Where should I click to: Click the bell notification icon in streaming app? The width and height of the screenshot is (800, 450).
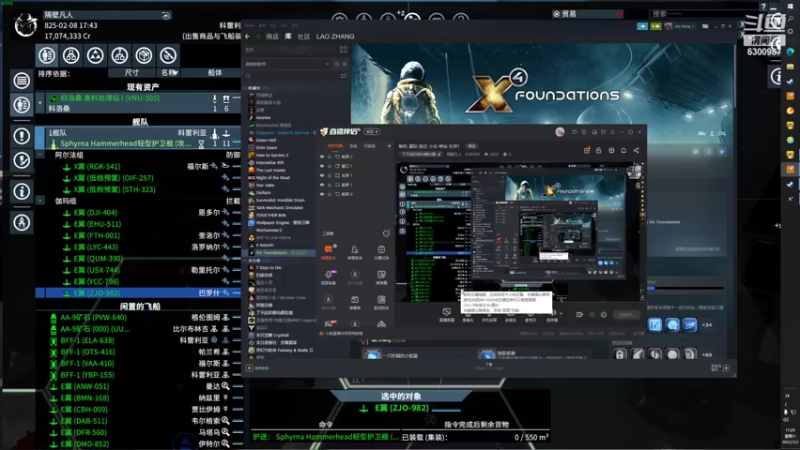[623, 151]
